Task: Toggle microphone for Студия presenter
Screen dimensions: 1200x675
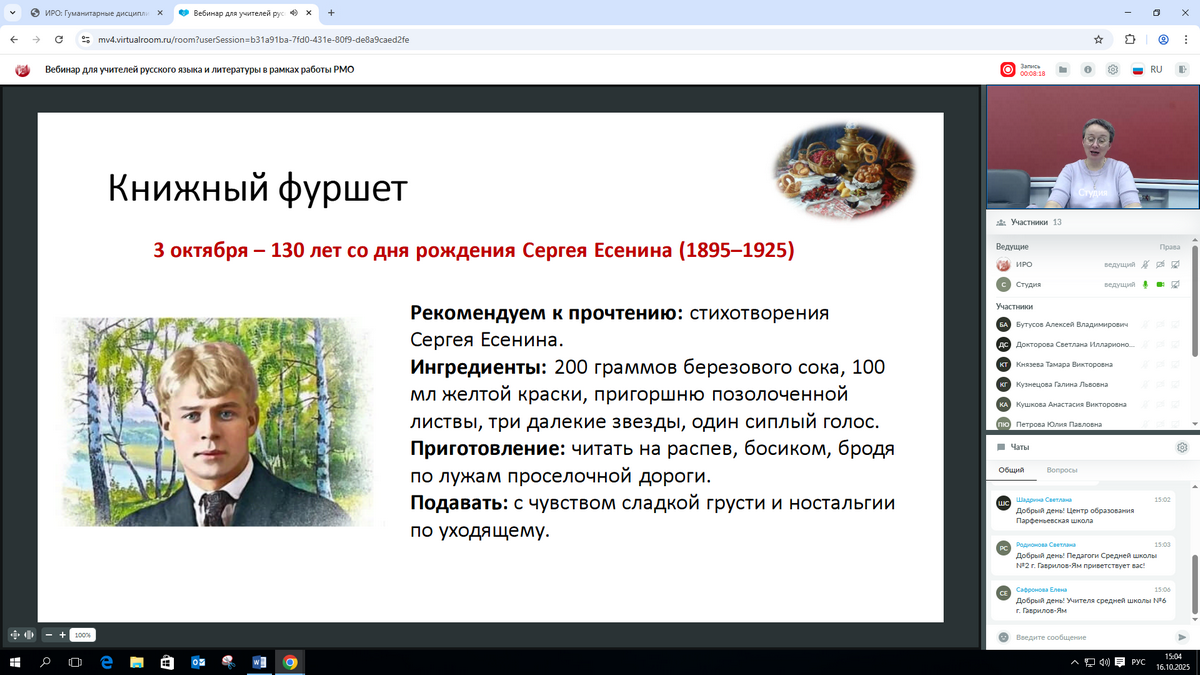Action: tap(1146, 285)
